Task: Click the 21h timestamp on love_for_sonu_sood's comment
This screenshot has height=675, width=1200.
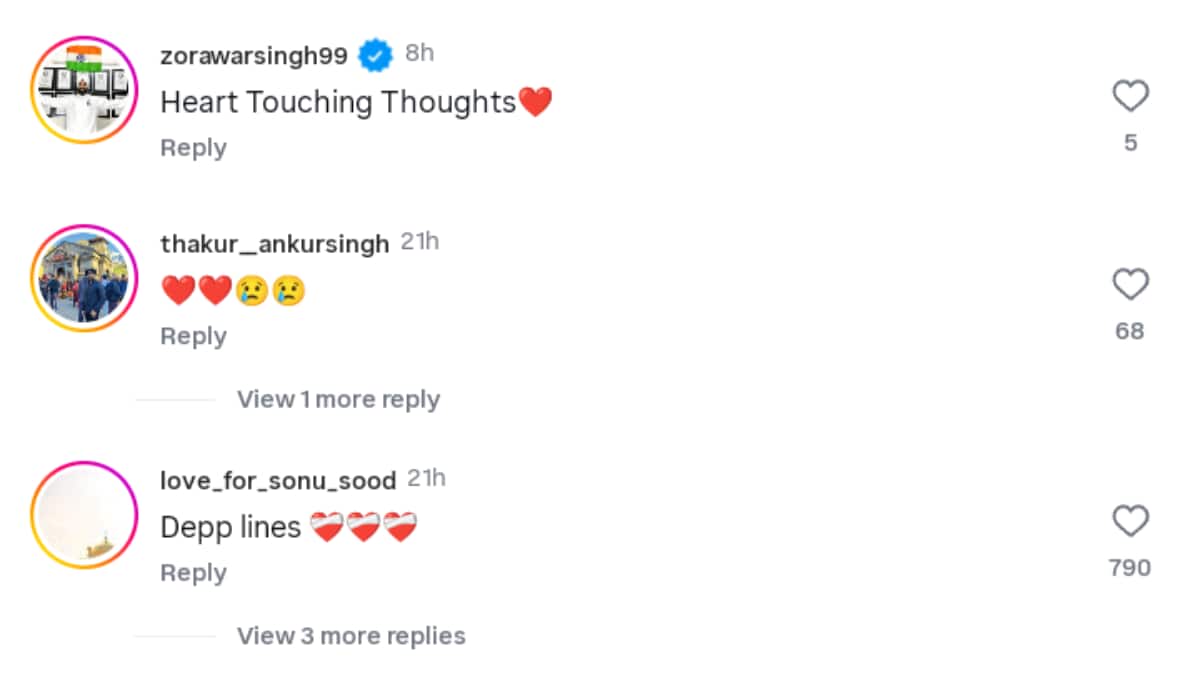Action: tap(427, 479)
